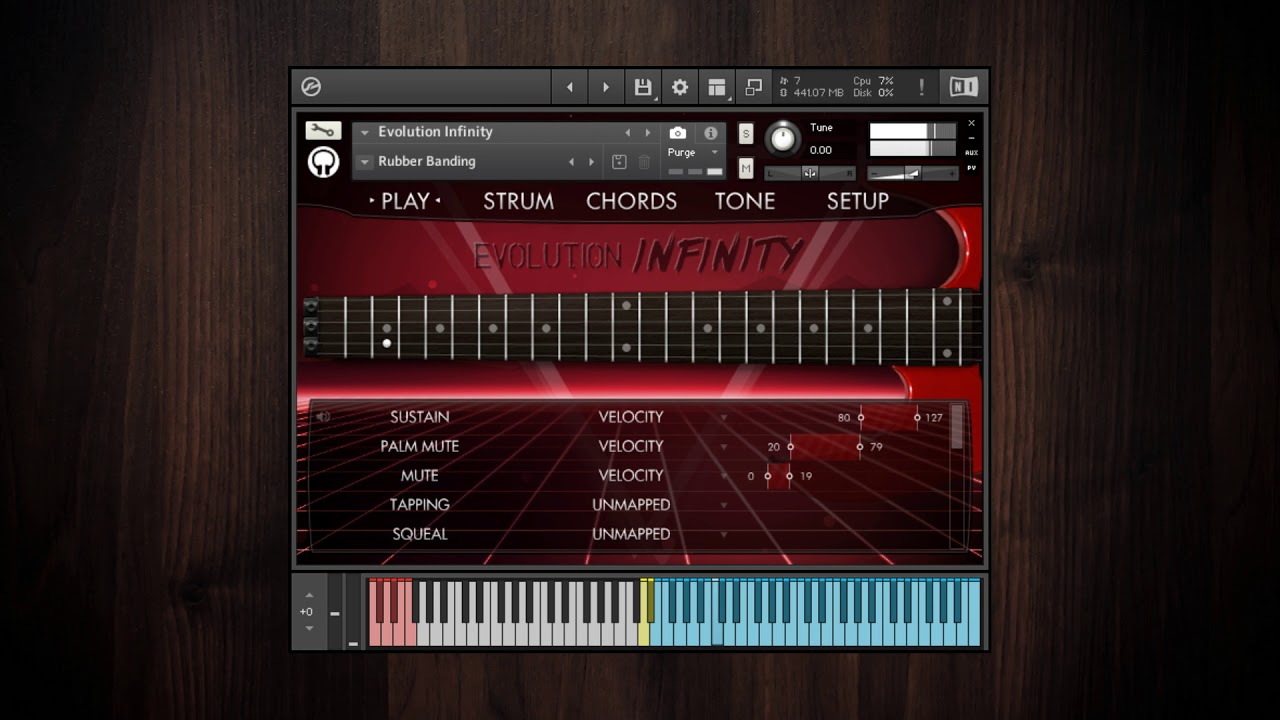Show instrument info with the i icon
The image size is (1280, 720).
(710, 132)
